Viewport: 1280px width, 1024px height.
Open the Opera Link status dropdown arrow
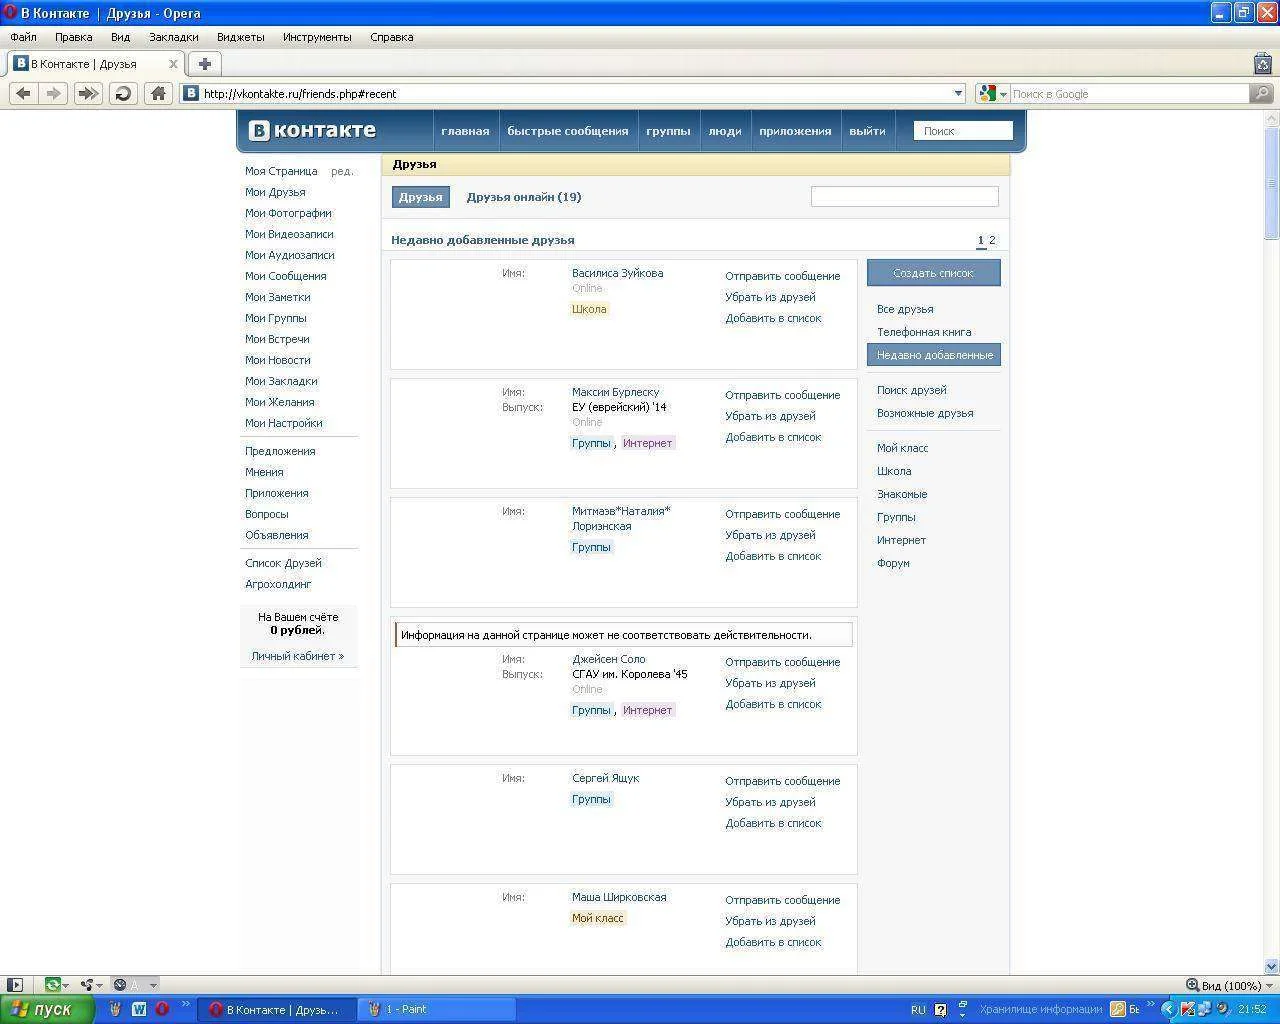pos(66,985)
